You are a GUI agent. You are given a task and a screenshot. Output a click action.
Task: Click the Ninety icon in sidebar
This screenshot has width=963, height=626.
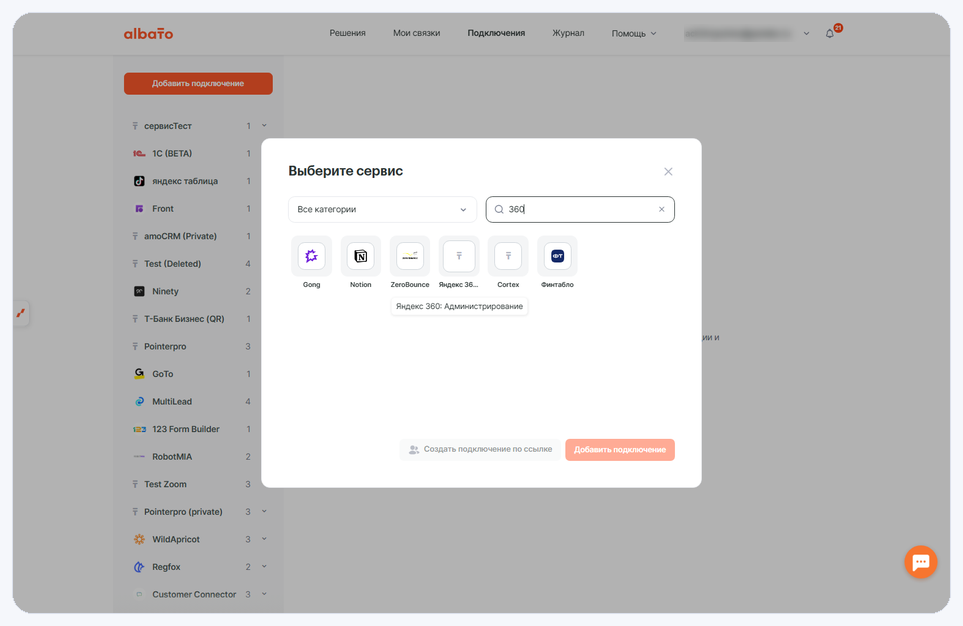coord(139,291)
